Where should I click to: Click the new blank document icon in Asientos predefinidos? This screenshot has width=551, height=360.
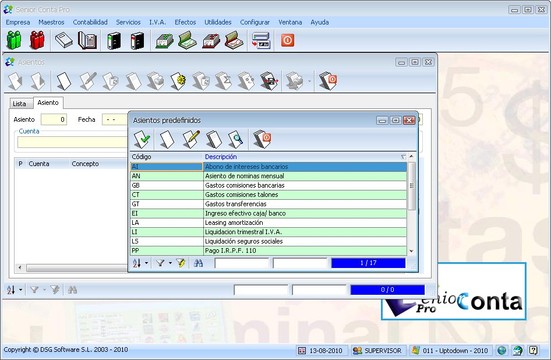167,139
